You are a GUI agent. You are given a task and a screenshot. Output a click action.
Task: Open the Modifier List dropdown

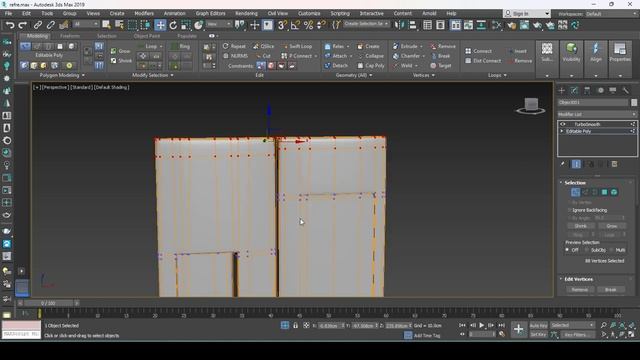pos(597,114)
